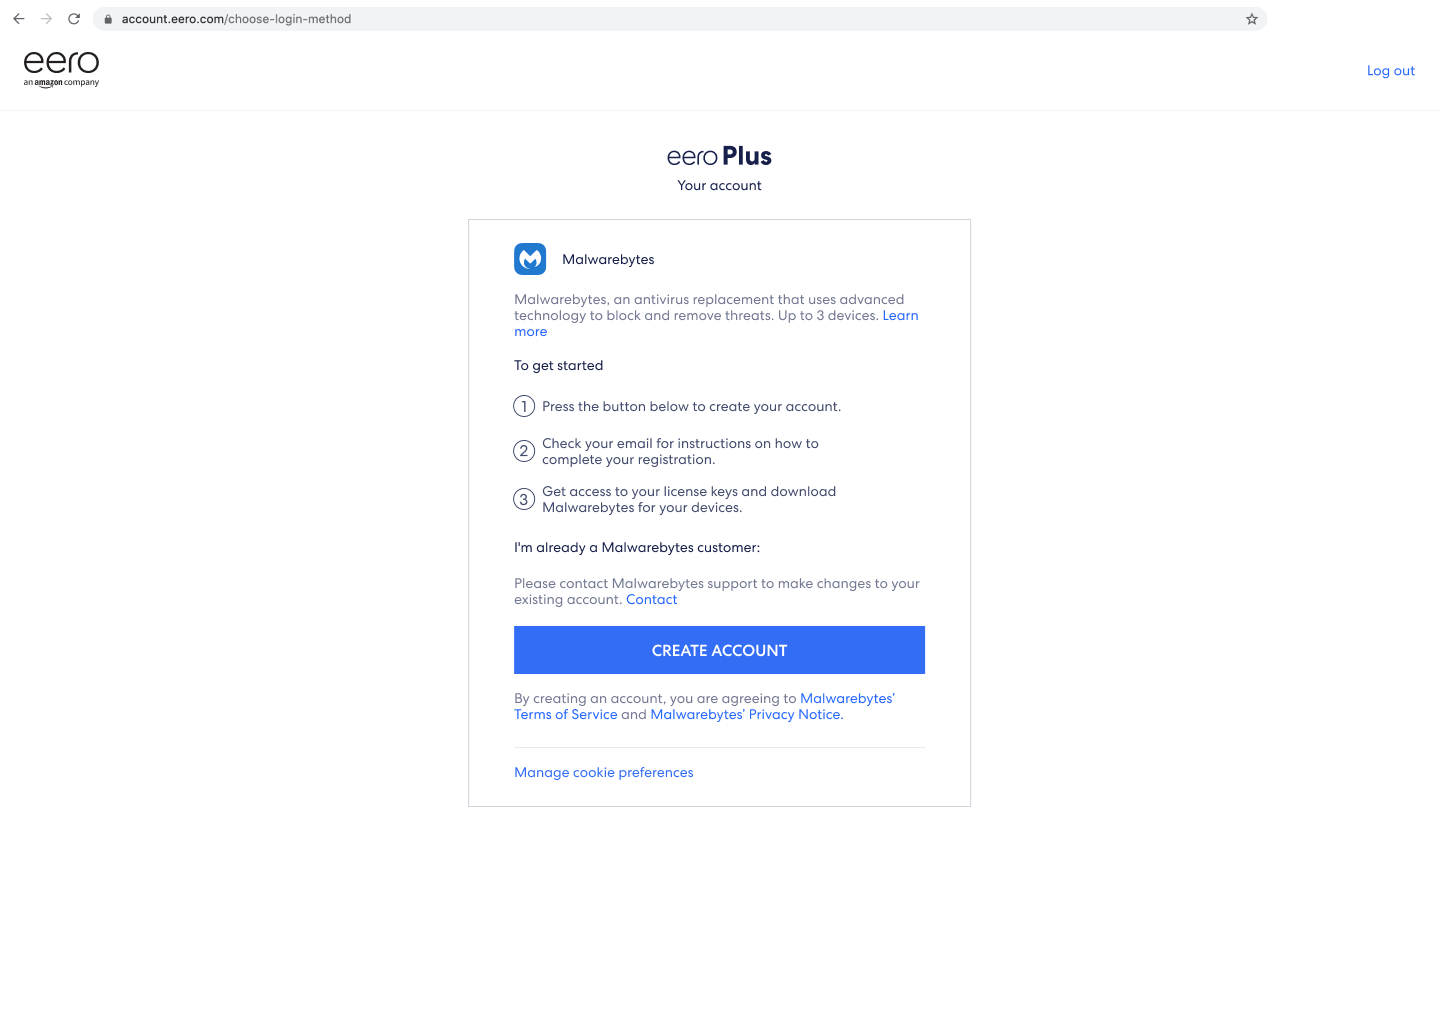Image resolution: width=1440 pixels, height=1019 pixels.
Task: Click the padlock site security icon
Action: (x=108, y=19)
